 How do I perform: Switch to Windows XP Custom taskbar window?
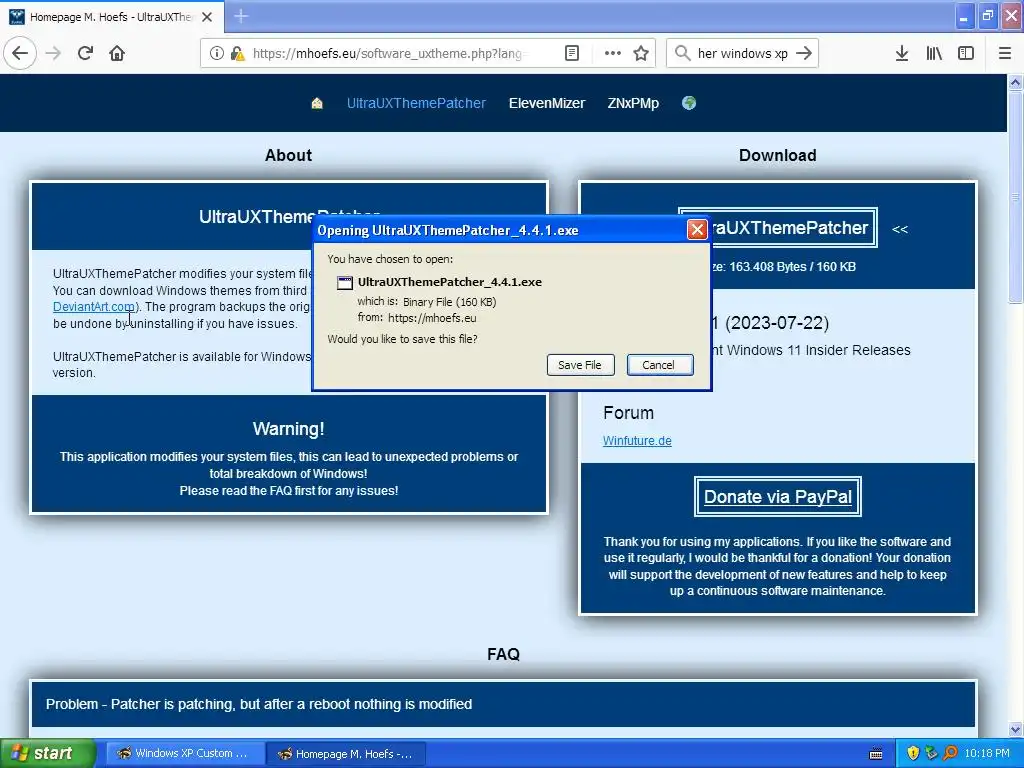185,754
